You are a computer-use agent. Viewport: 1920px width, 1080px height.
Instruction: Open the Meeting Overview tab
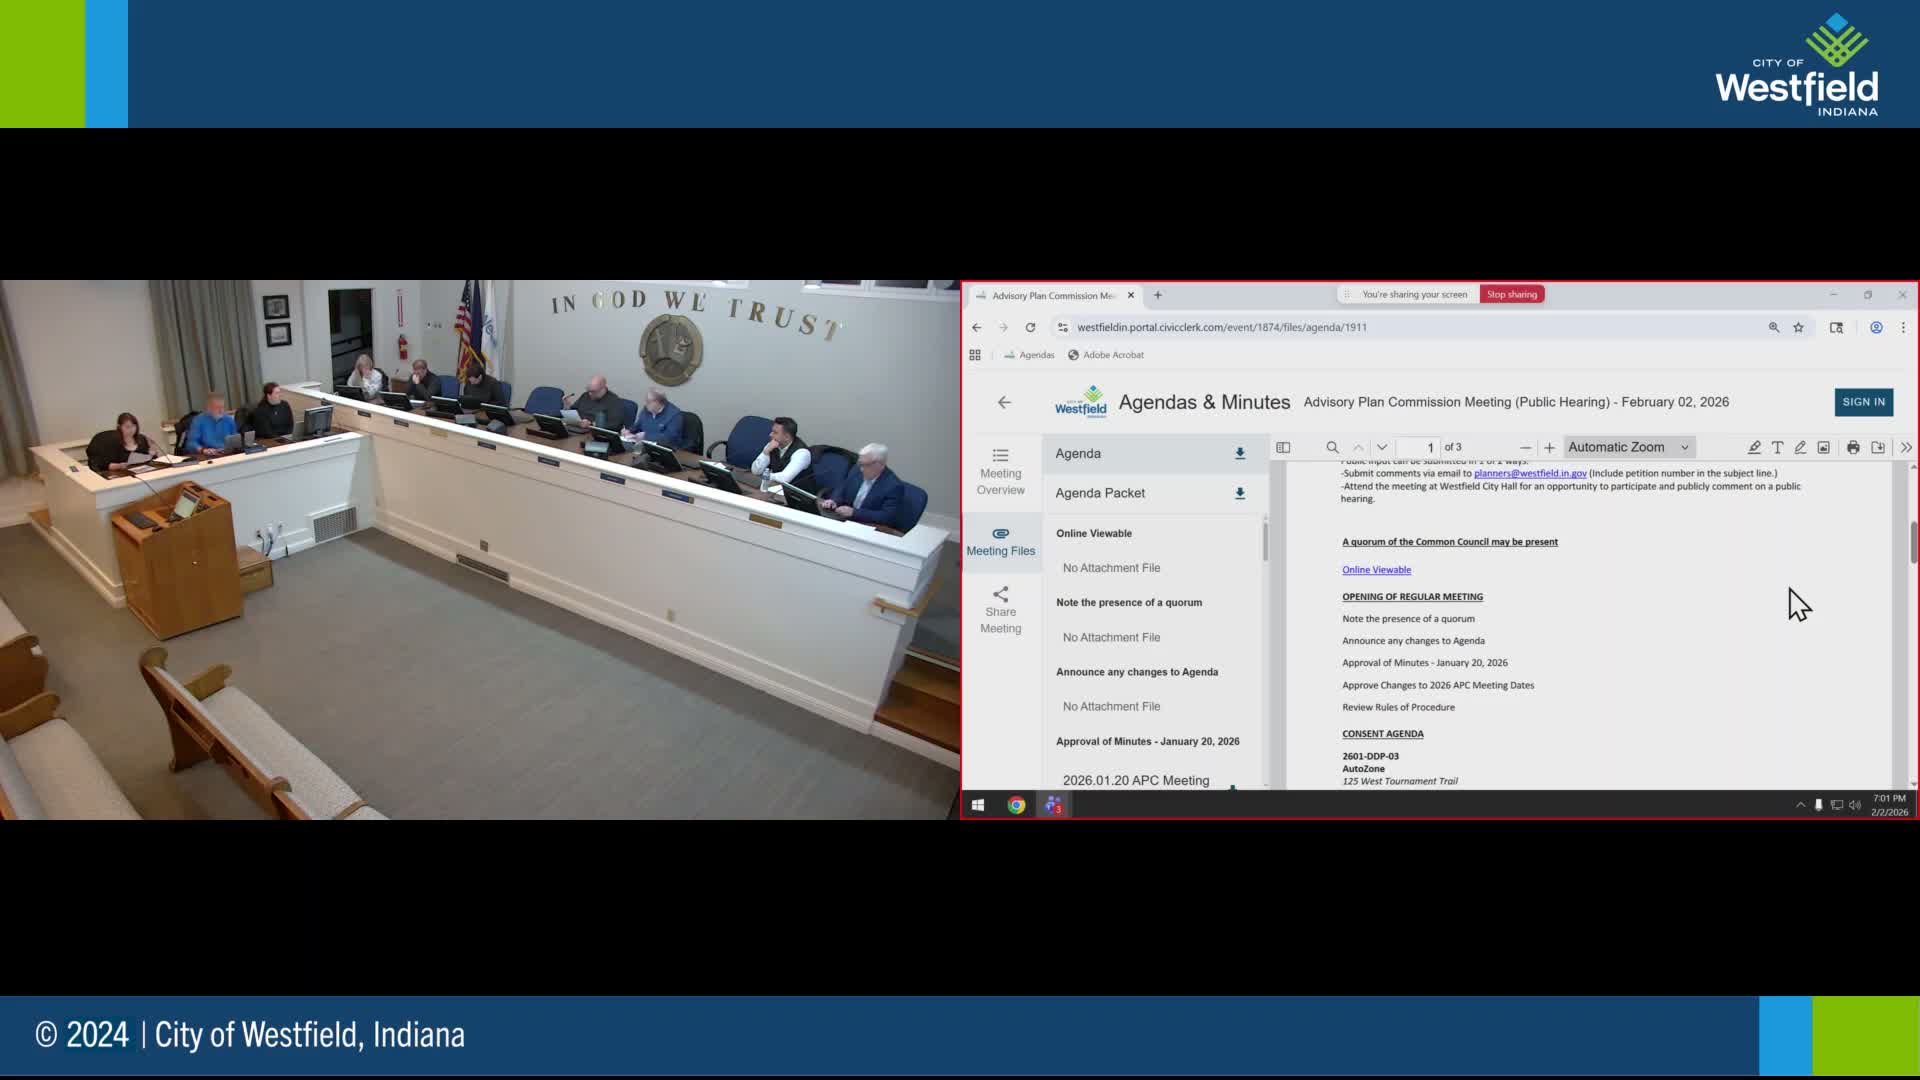1000,471
